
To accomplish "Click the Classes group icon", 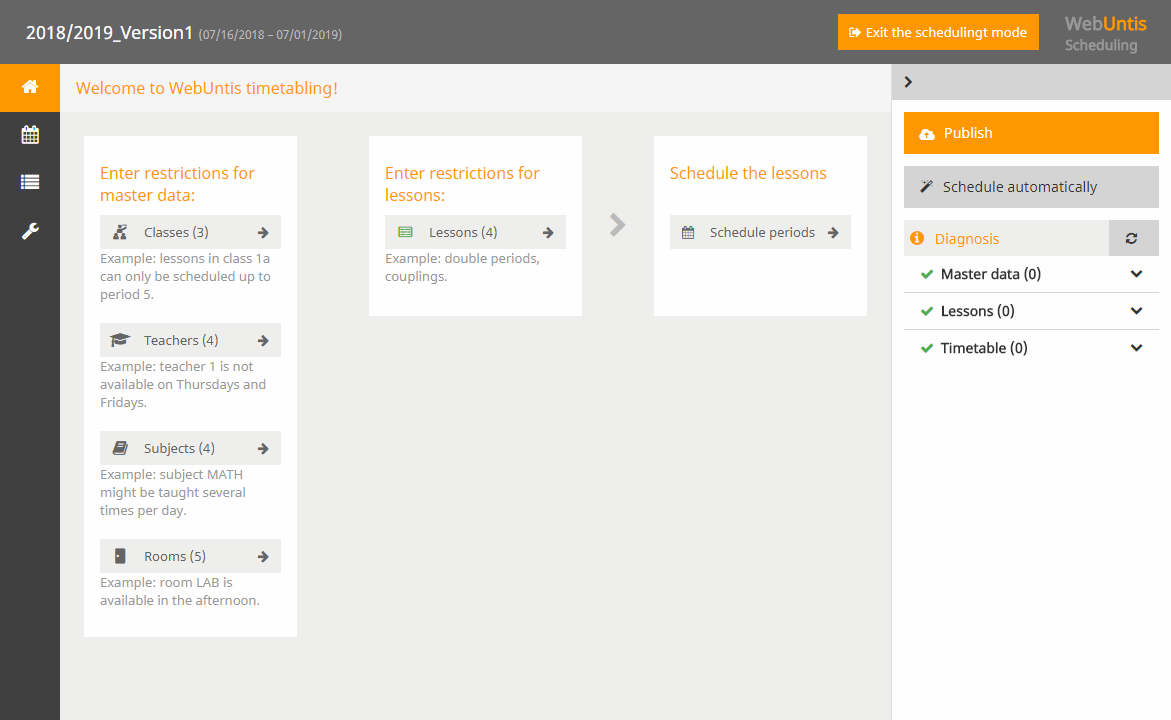I will 120,232.
